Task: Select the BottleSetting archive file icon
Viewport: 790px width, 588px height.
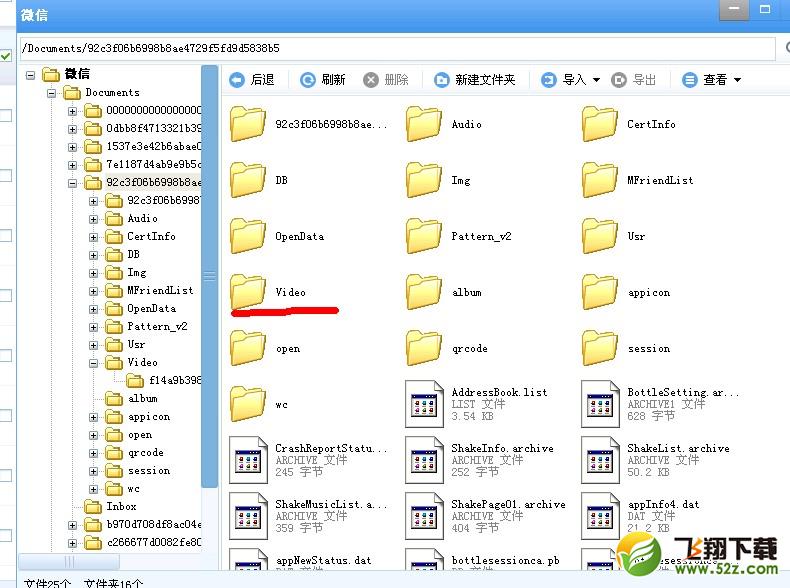Action: coord(600,404)
